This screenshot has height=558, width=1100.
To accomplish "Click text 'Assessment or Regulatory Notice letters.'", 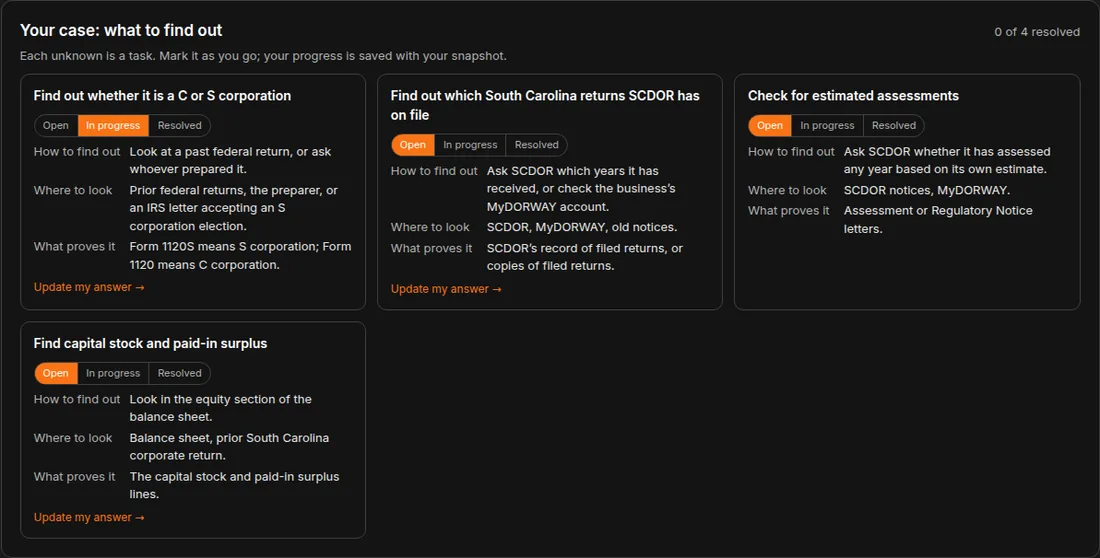I will coord(938,220).
